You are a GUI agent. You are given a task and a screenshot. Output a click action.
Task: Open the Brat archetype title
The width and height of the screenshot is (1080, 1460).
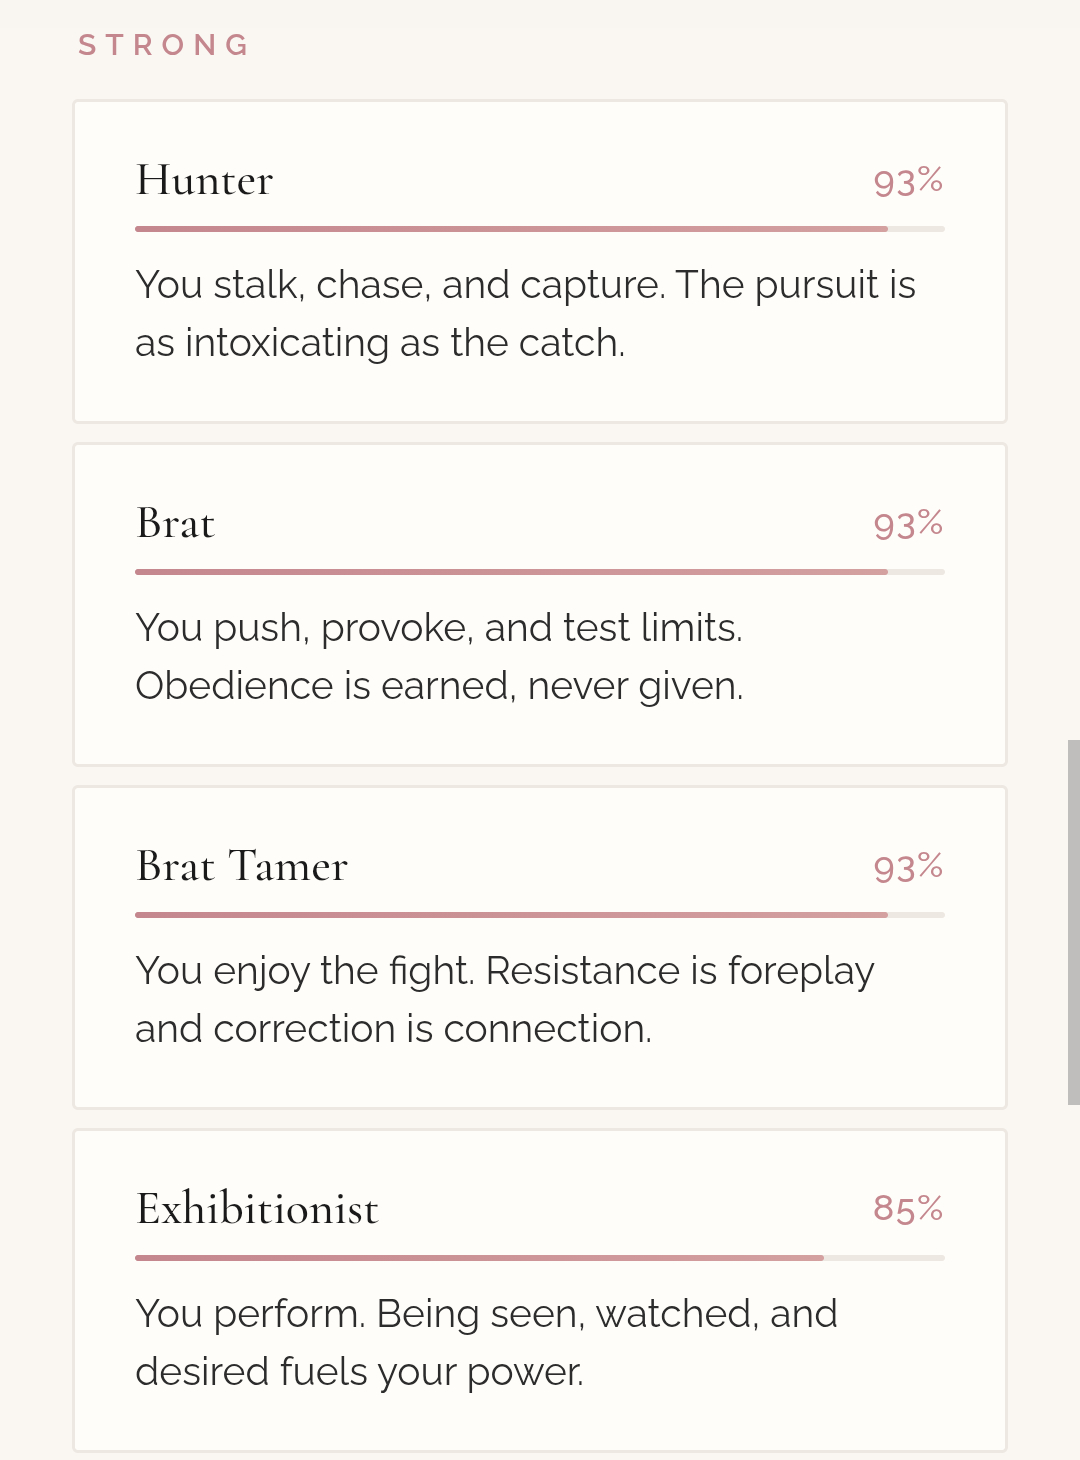pyautogui.click(x=176, y=524)
